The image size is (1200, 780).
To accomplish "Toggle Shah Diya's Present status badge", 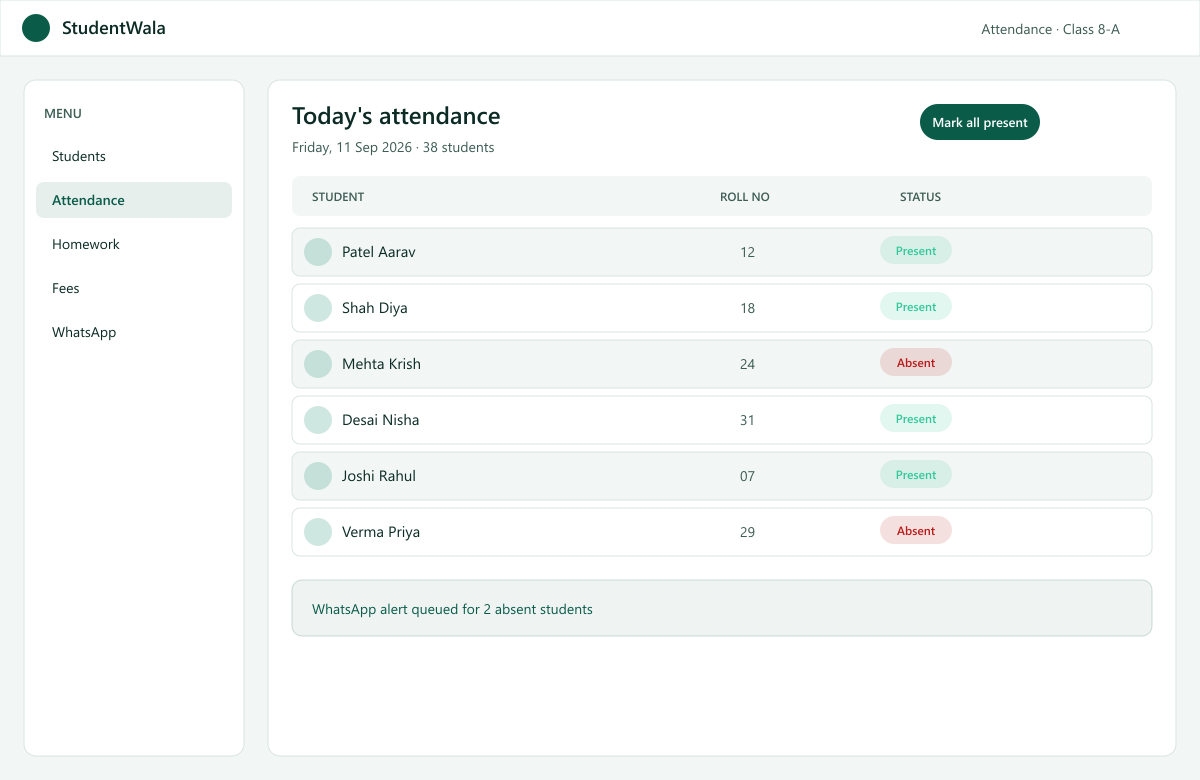I will [916, 307].
